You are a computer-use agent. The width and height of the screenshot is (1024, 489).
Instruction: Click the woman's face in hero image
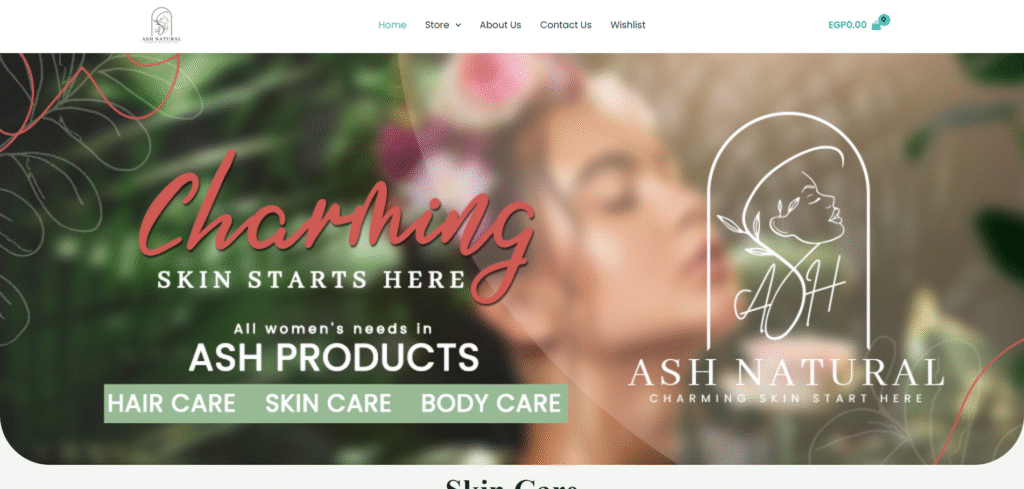[x=627, y=222]
